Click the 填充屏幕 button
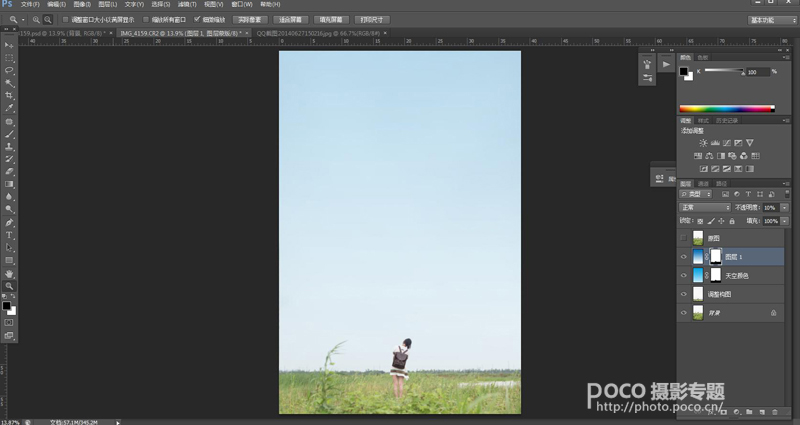This screenshot has width=800, height=425. [331, 20]
